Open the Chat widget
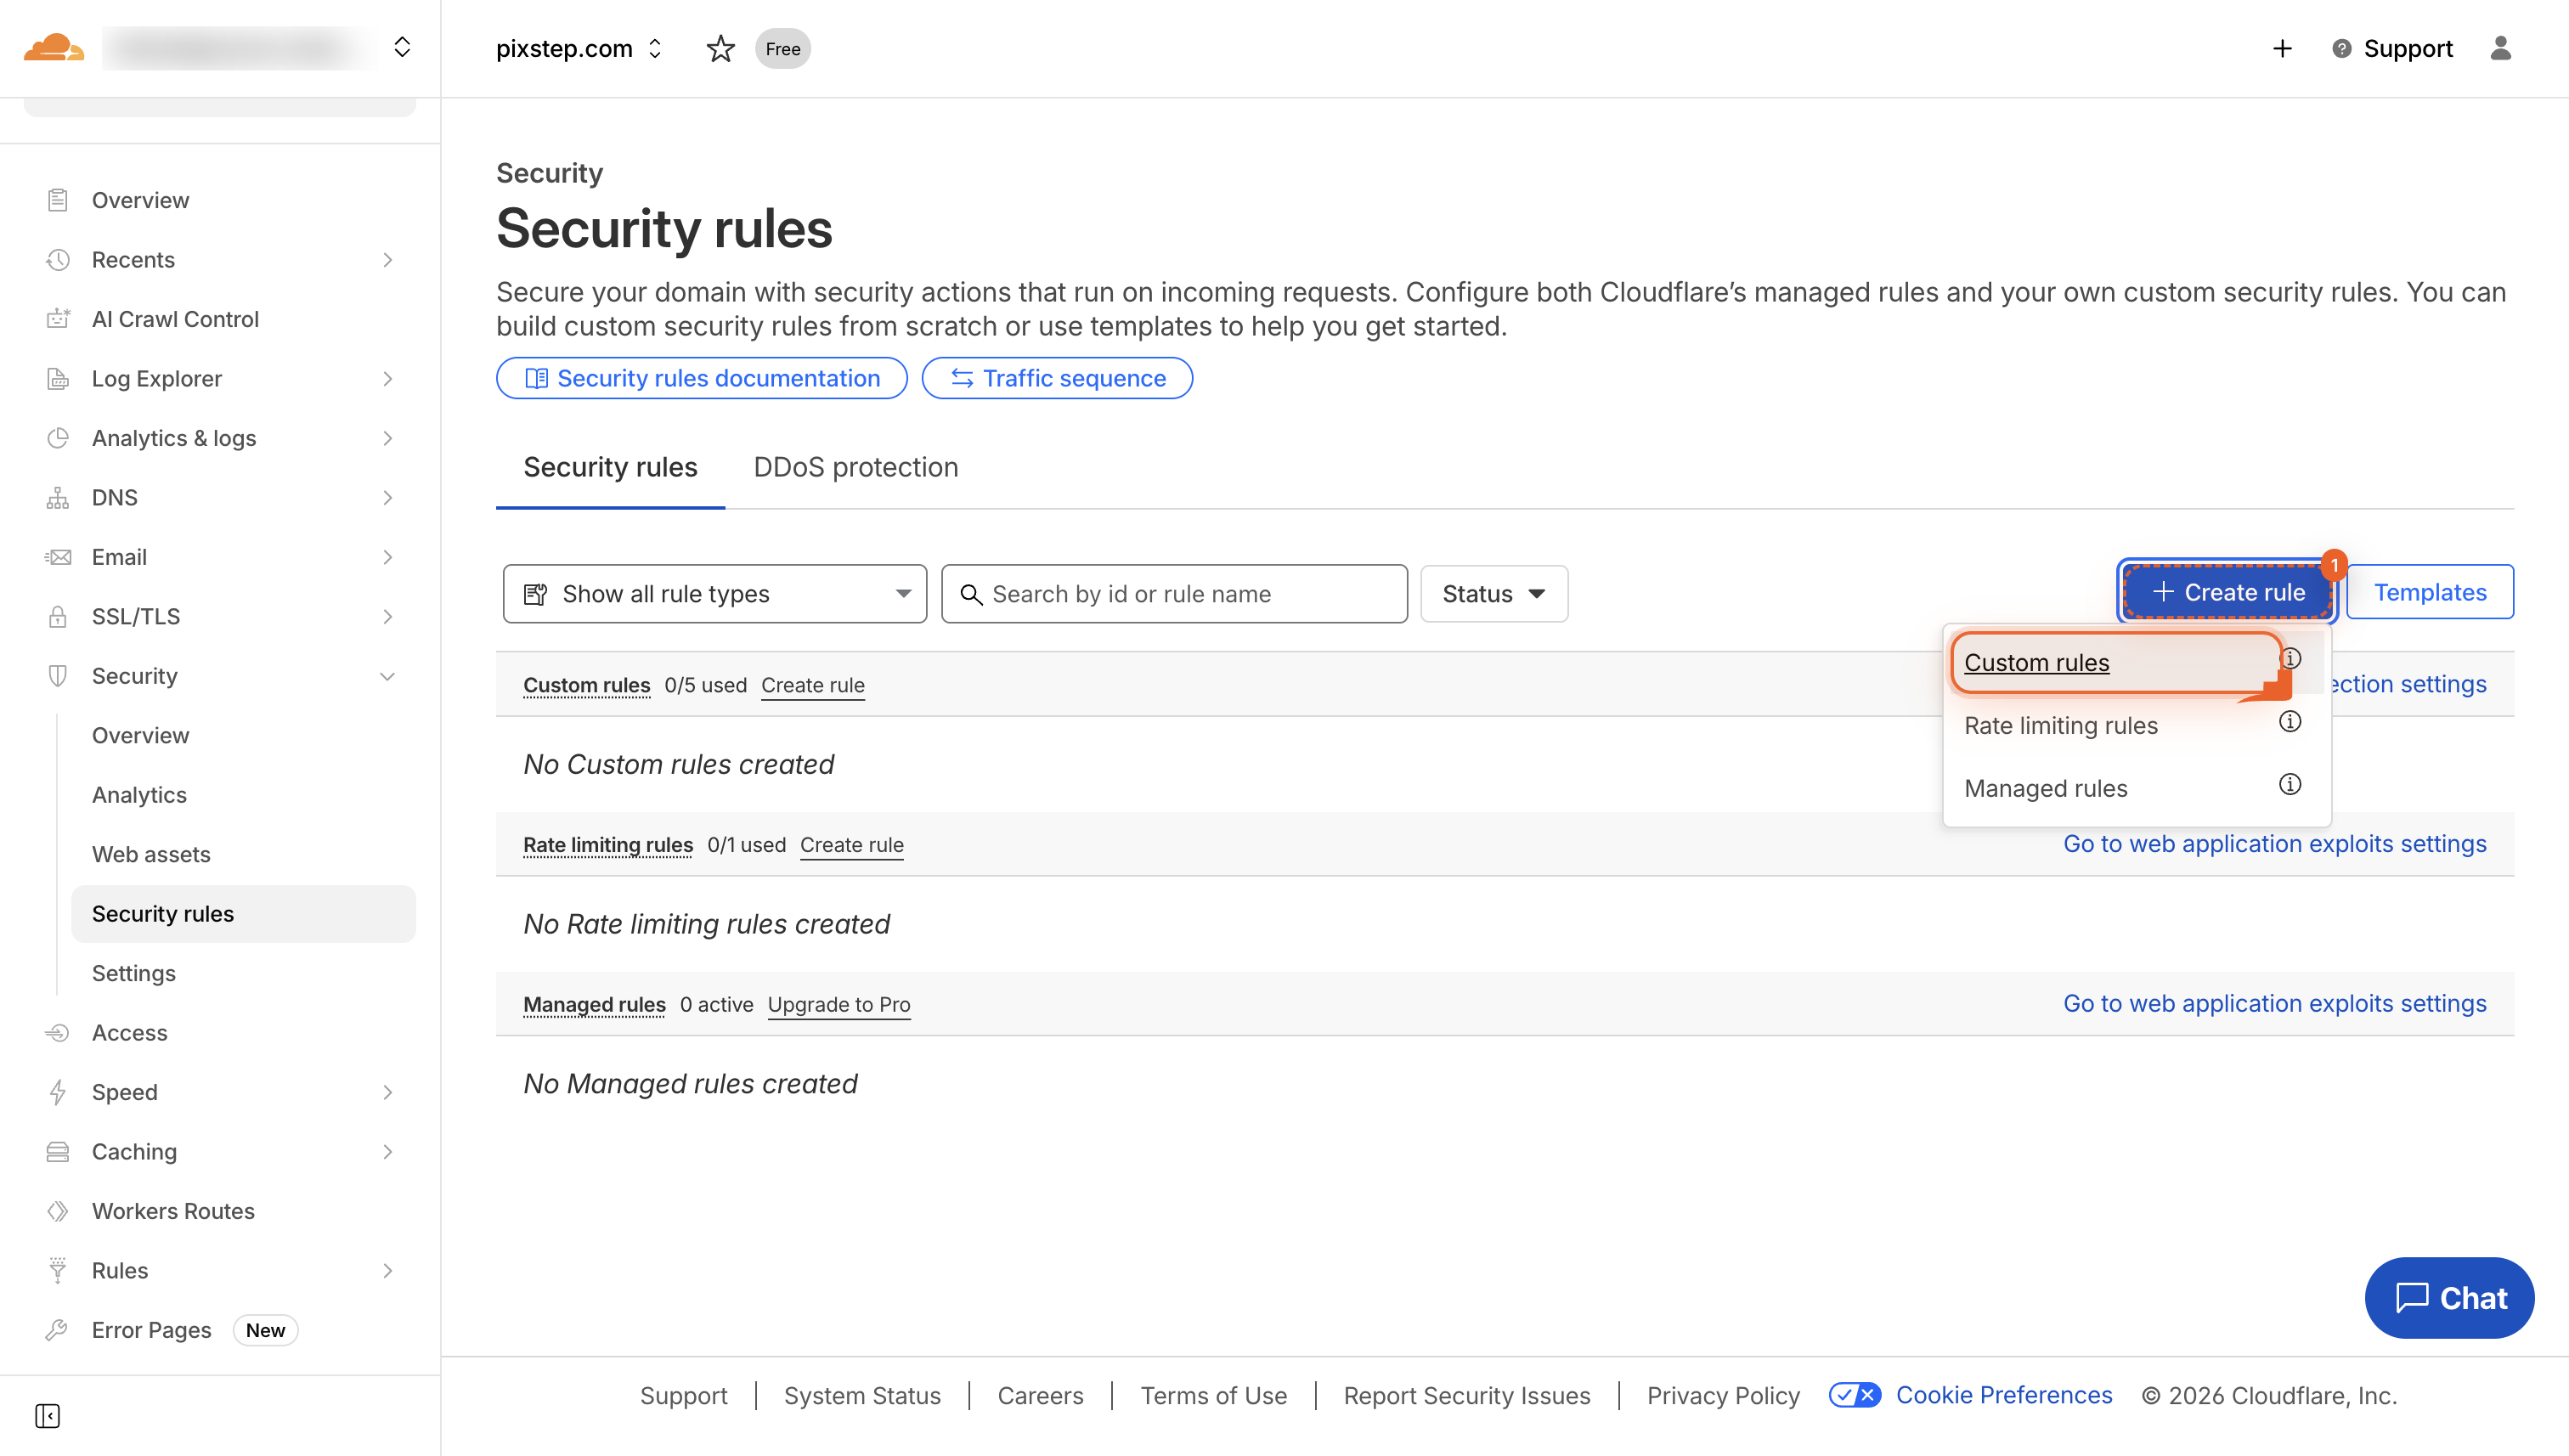Screen dimensions: 2569x1456 pyautogui.click(x=2448, y=1297)
